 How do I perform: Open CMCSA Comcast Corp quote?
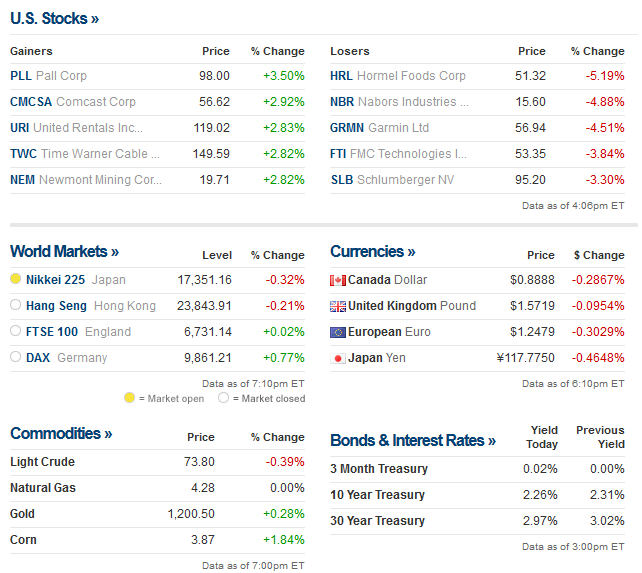click(72, 102)
